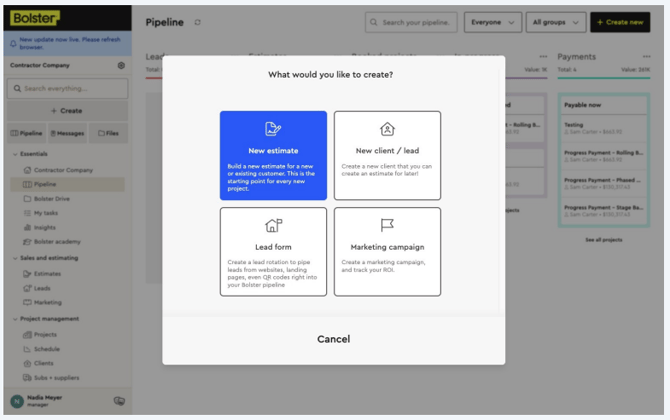Open the Payments column options menu
This screenshot has width=670, height=420.
pos(643,57)
